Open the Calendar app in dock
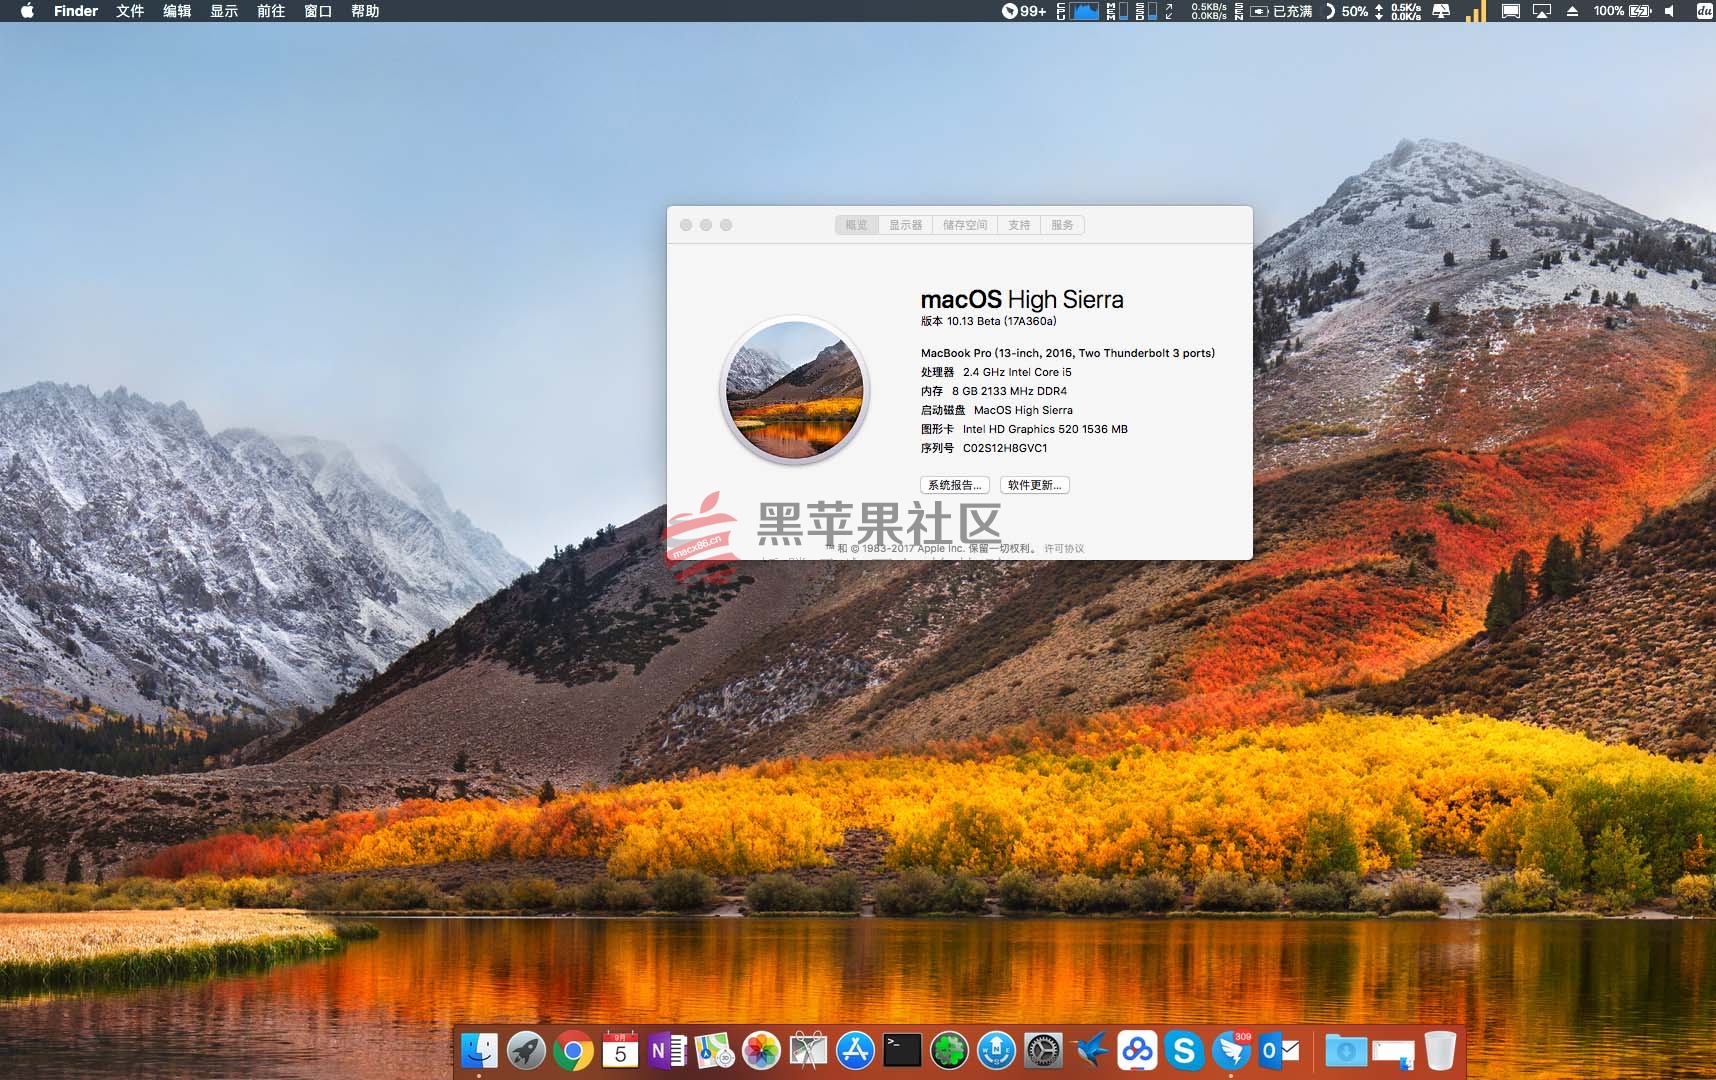The height and width of the screenshot is (1080, 1716). (x=620, y=1050)
